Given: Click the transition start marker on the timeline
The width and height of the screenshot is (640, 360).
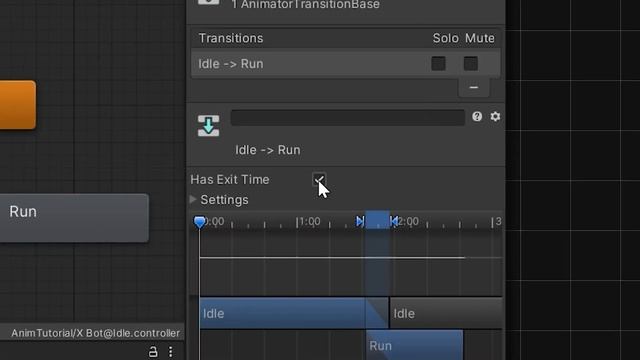Looking at the screenshot, I should click(x=360, y=222).
